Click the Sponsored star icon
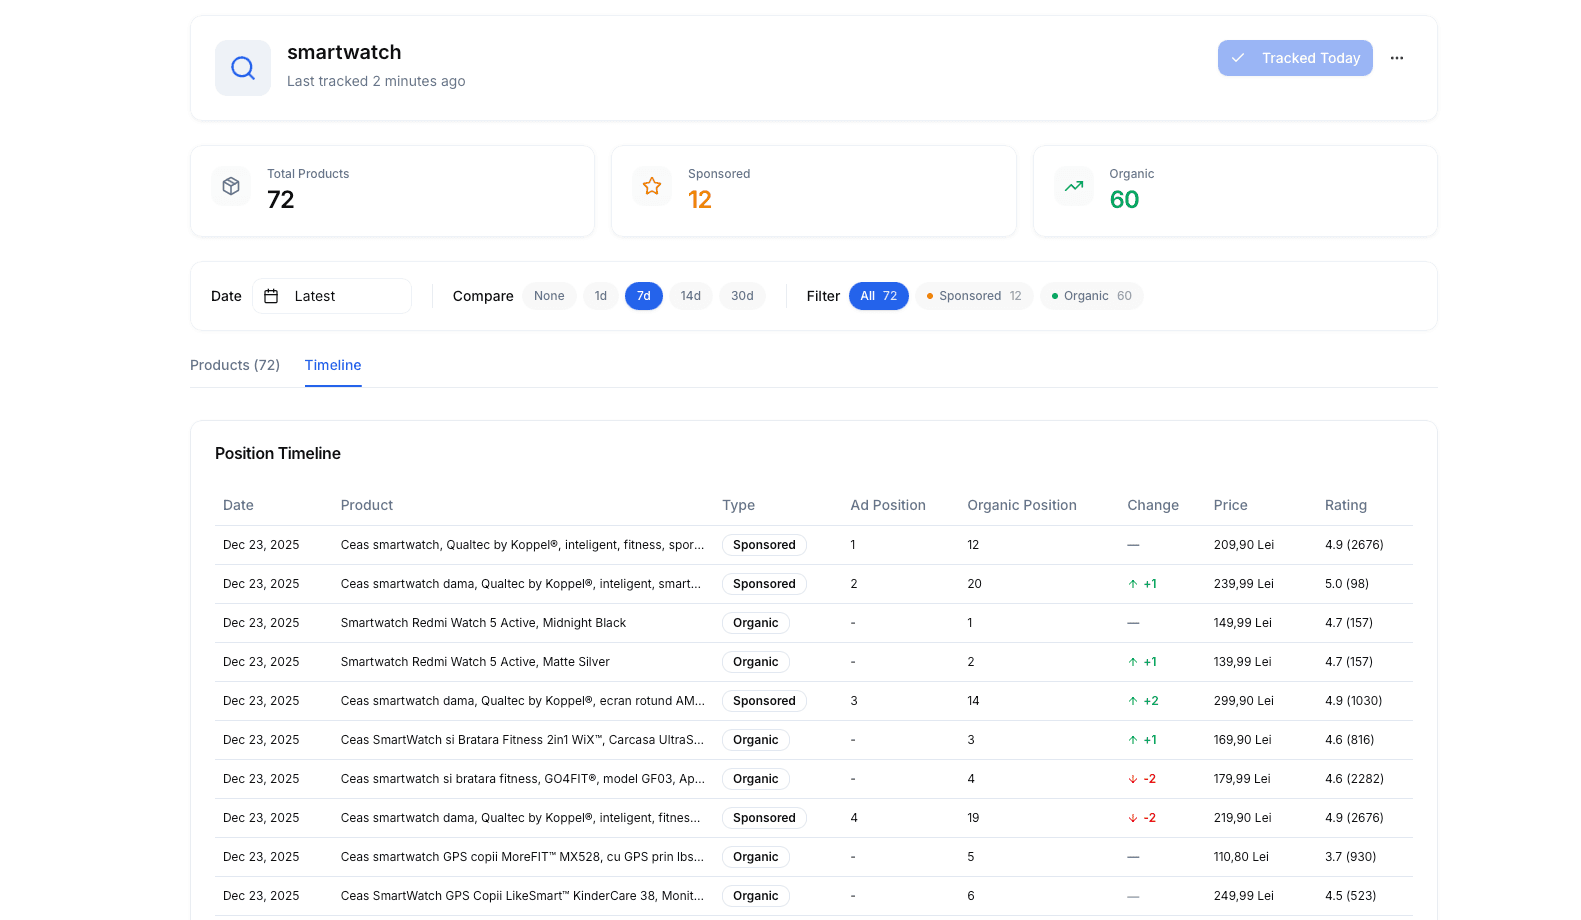Image resolution: width=1581 pixels, height=920 pixels. 652,186
